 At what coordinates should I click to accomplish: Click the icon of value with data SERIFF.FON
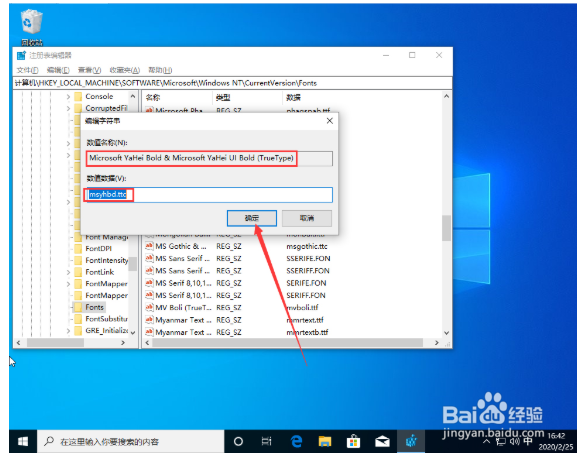[x=149, y=295]
